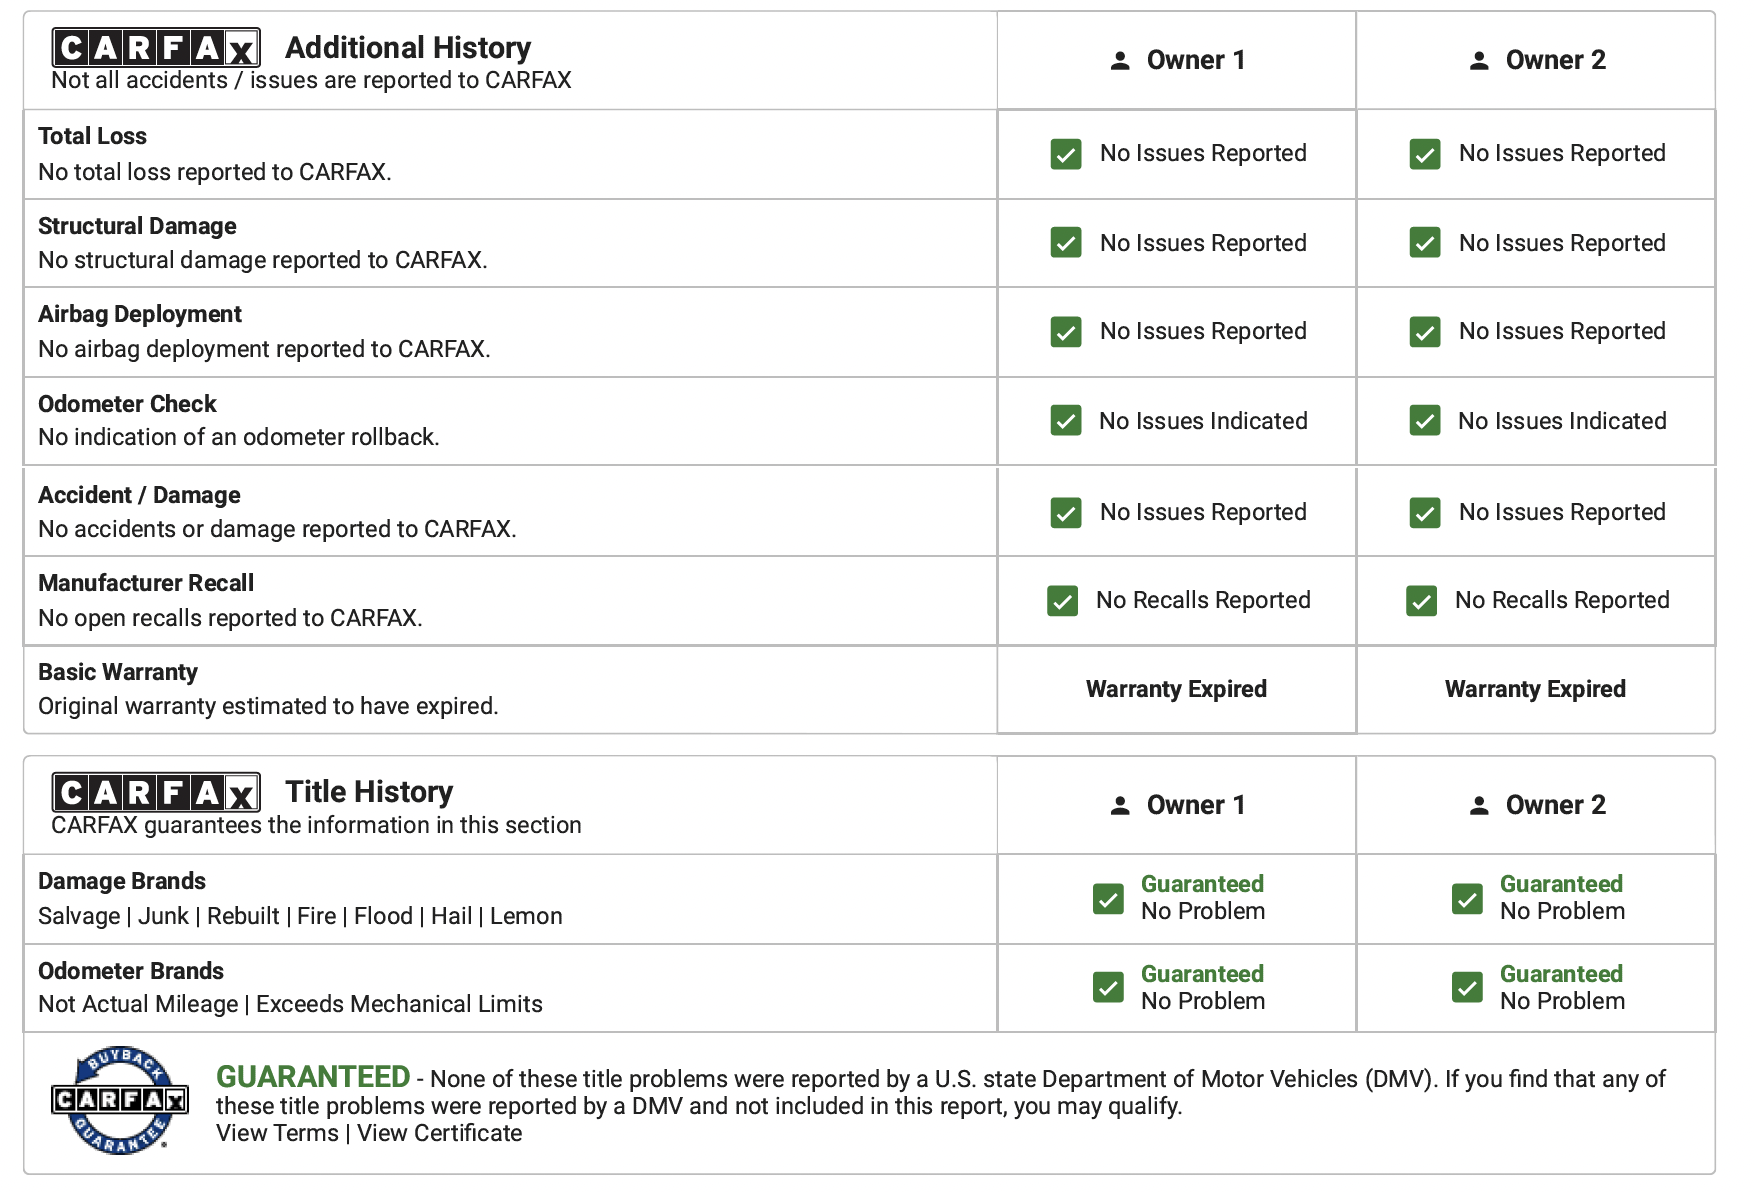
Task: Open the View Terms link
Action: pos(277,1133)
